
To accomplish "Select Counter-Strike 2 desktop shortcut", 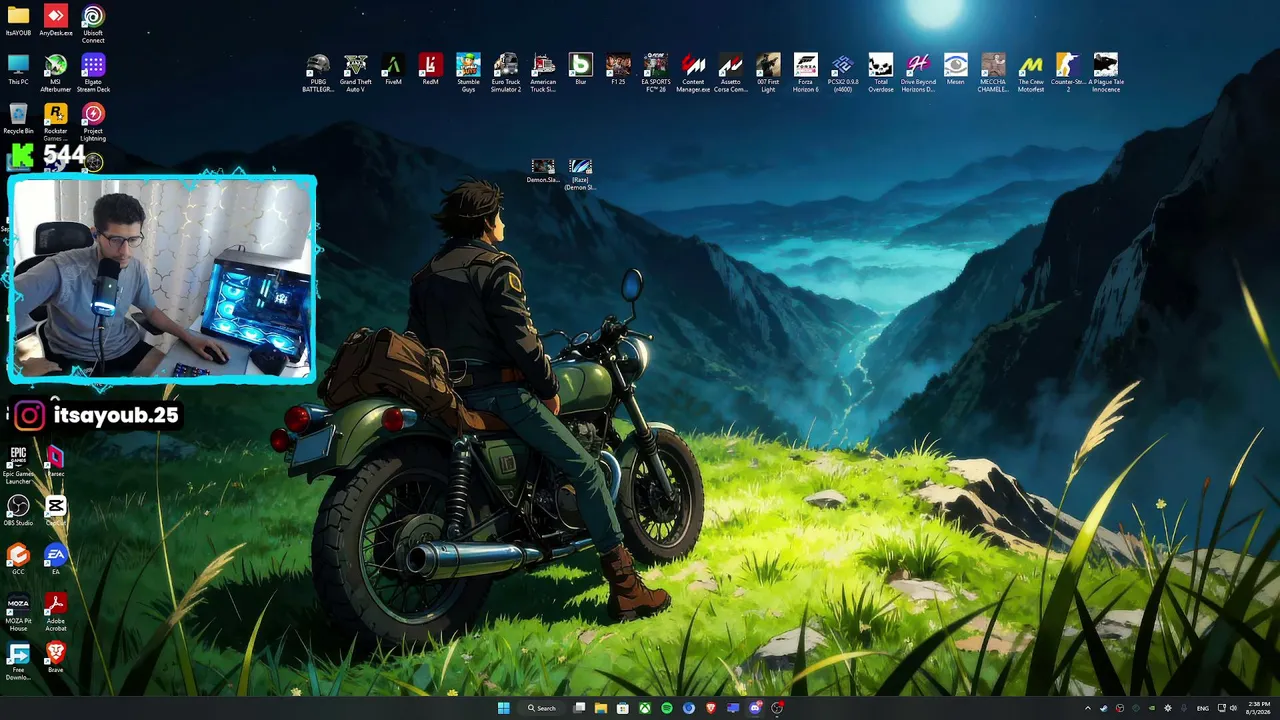I will point(1068,73).
